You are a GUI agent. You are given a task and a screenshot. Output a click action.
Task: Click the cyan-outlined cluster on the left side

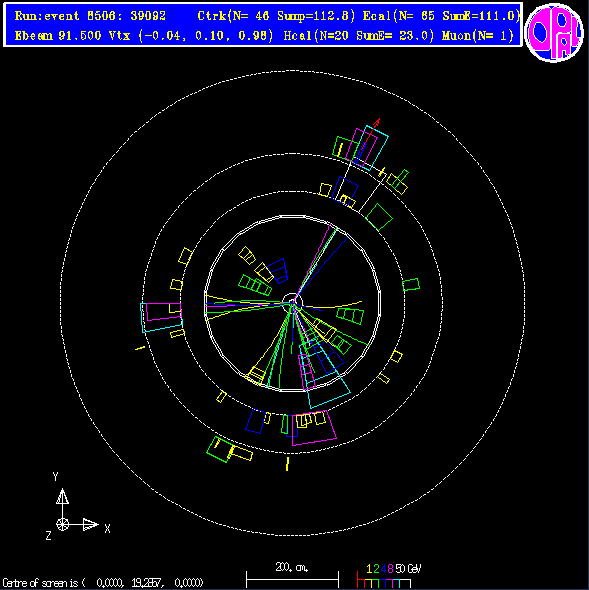(161, 317)
